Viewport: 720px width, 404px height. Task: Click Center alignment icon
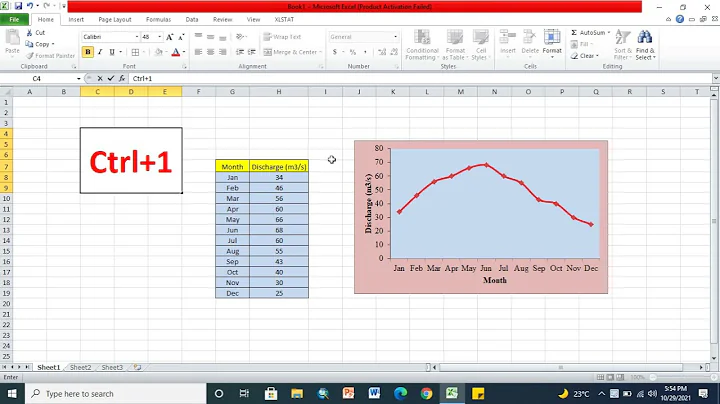click(210, 52)
